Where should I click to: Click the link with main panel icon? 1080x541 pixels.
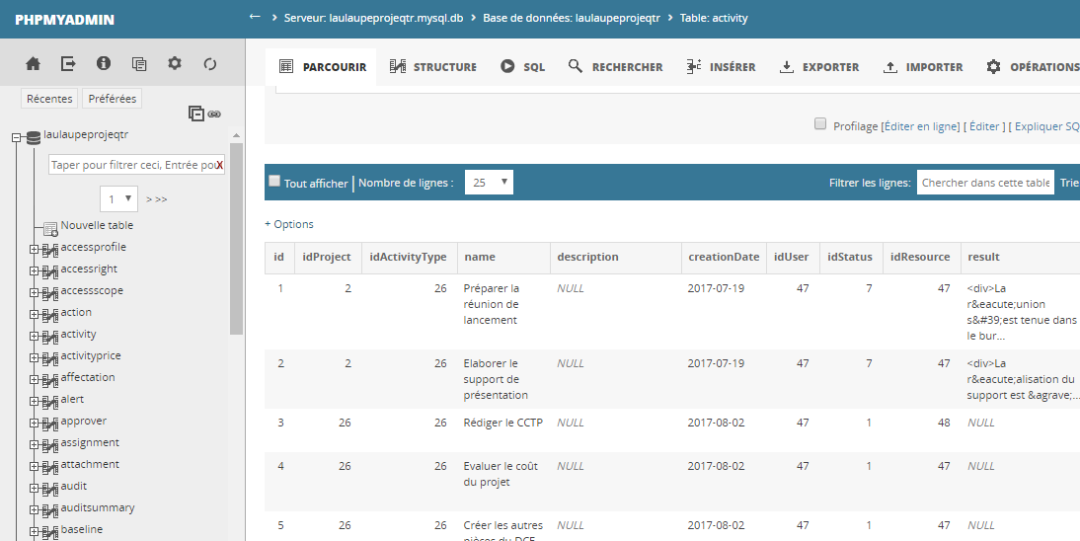pyautogui.click(x=214, y=114)
